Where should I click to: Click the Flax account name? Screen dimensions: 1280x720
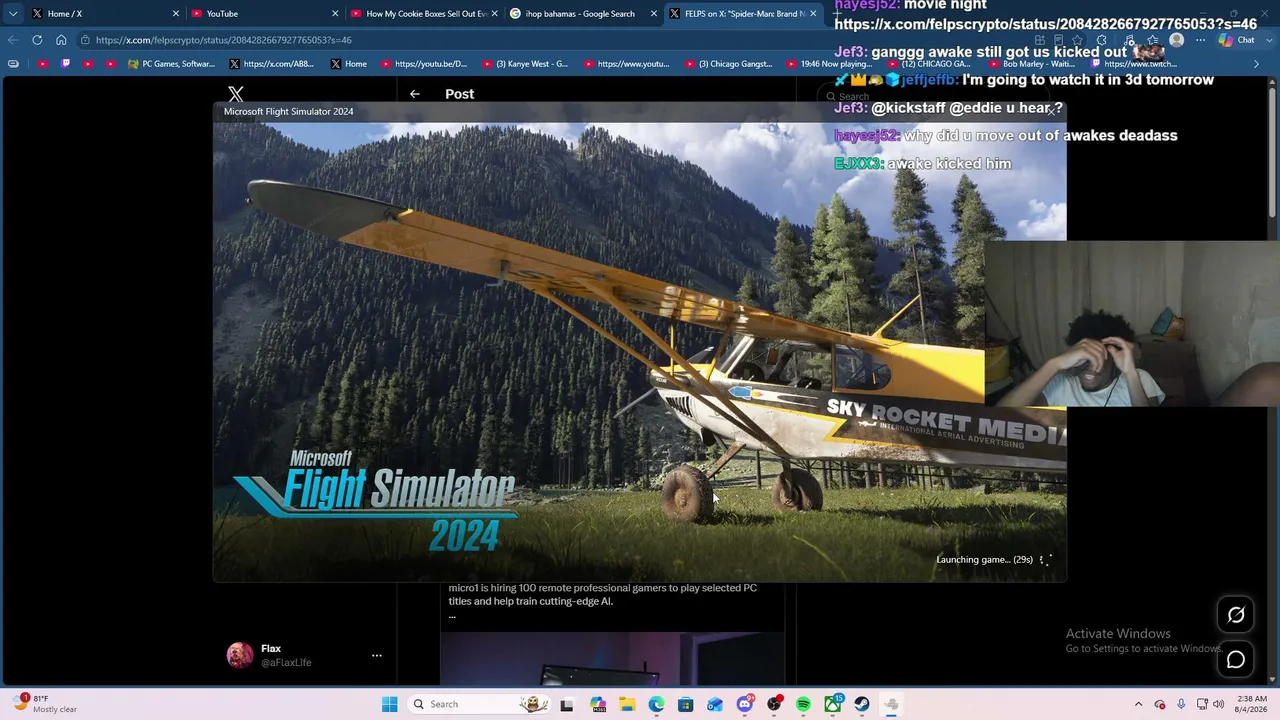271,649
